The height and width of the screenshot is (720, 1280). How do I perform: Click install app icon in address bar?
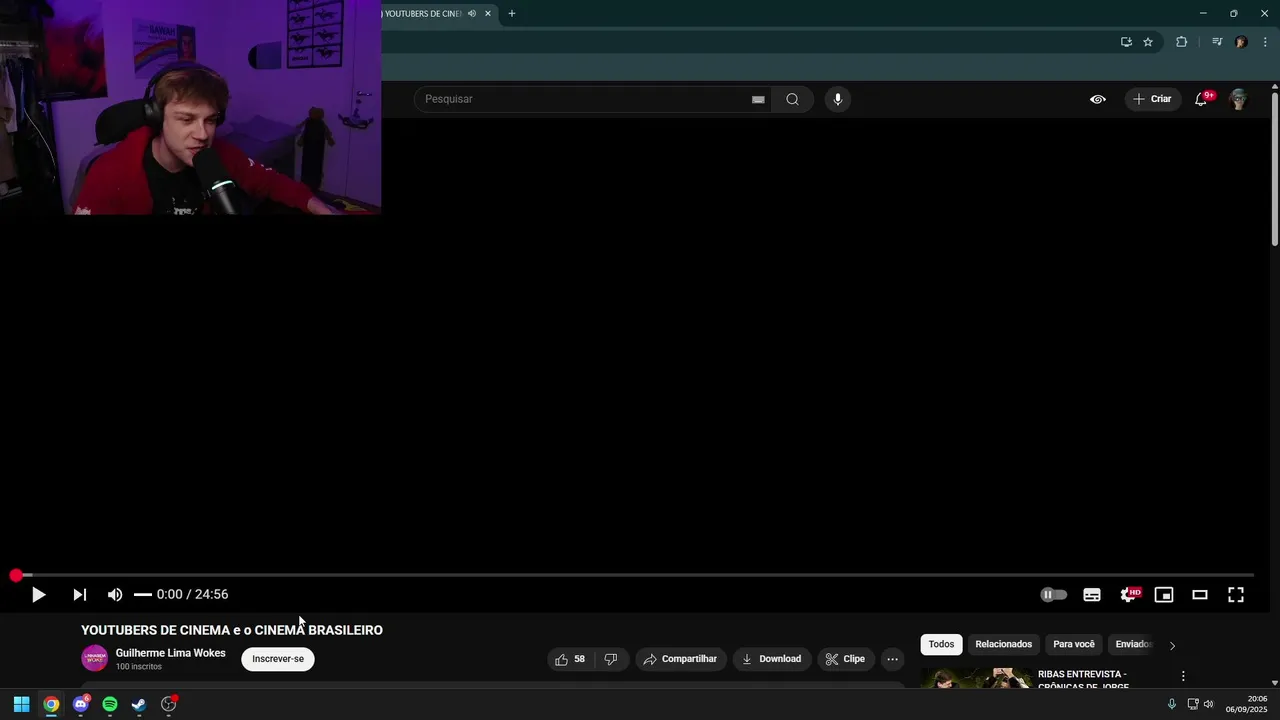click(x=1126, y=42)
